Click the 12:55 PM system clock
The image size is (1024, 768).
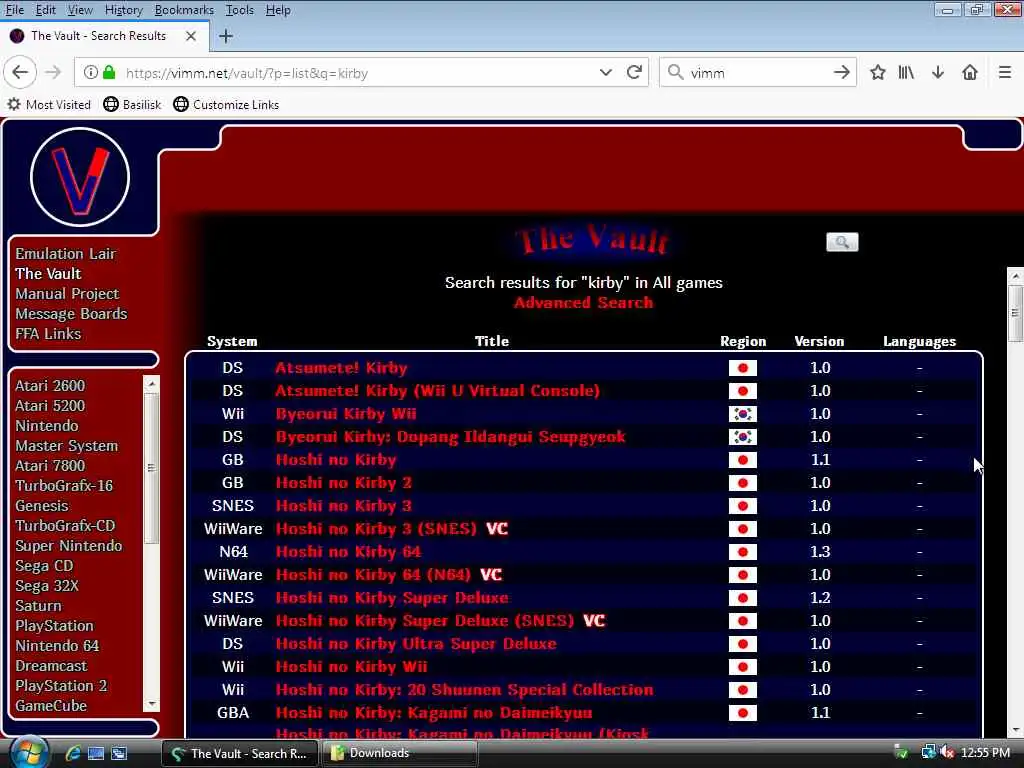985,752
